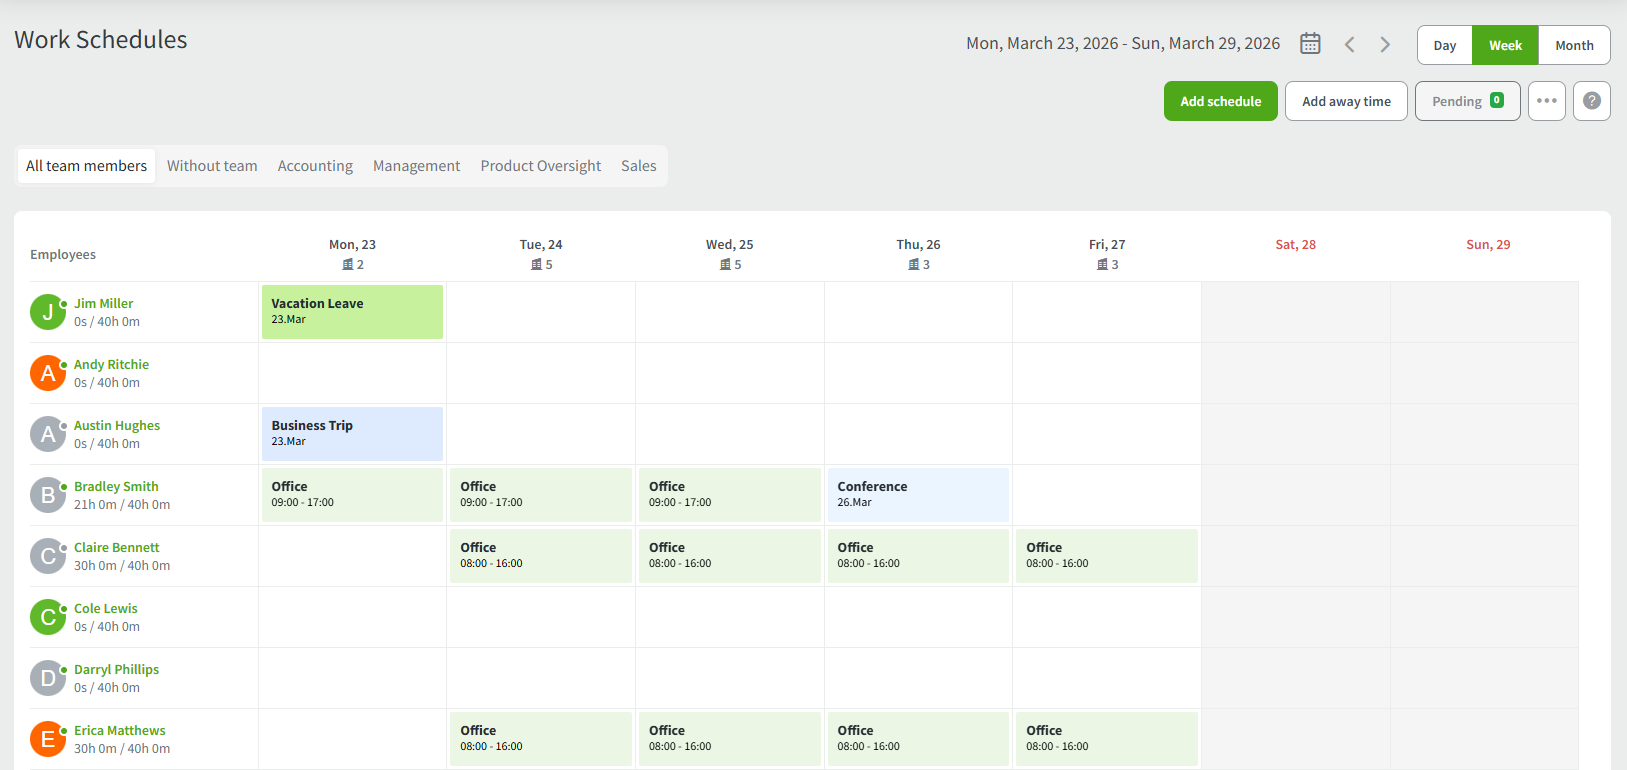1627x770 pixels.
Task: Go to previous week arrow
Action: click(x=1350, y=44)
